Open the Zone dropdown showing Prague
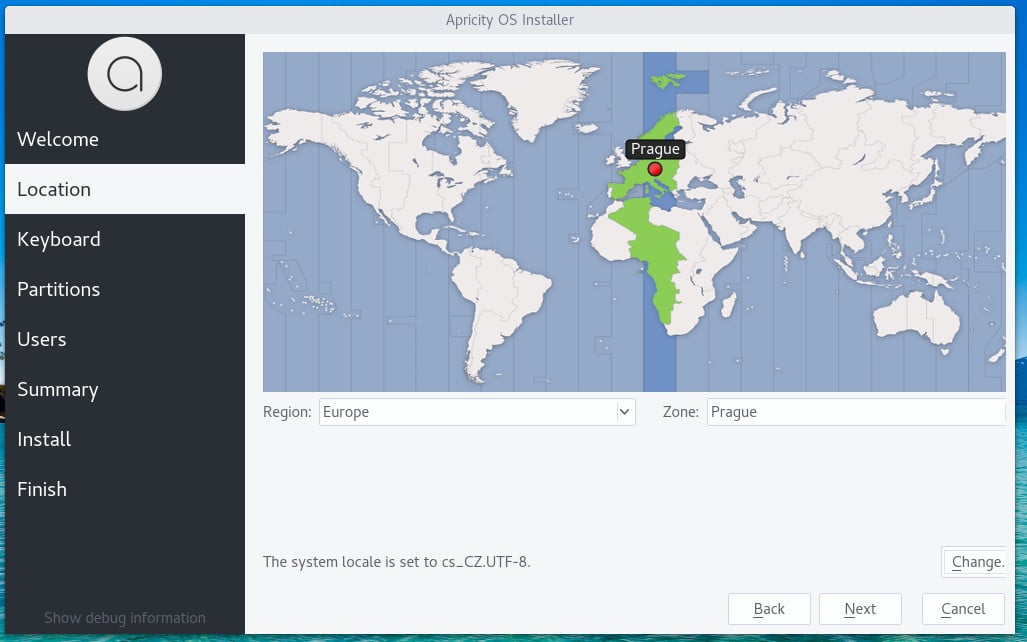This screenshot has height=642, width=1027. coord(855,412)
